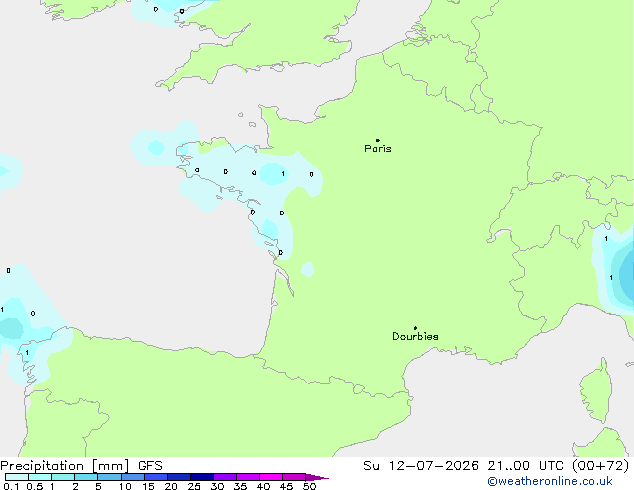Viewport: 634px width, 490px height.
Task: Click the '21..00 UTC' time text
Action: (525, 466)
